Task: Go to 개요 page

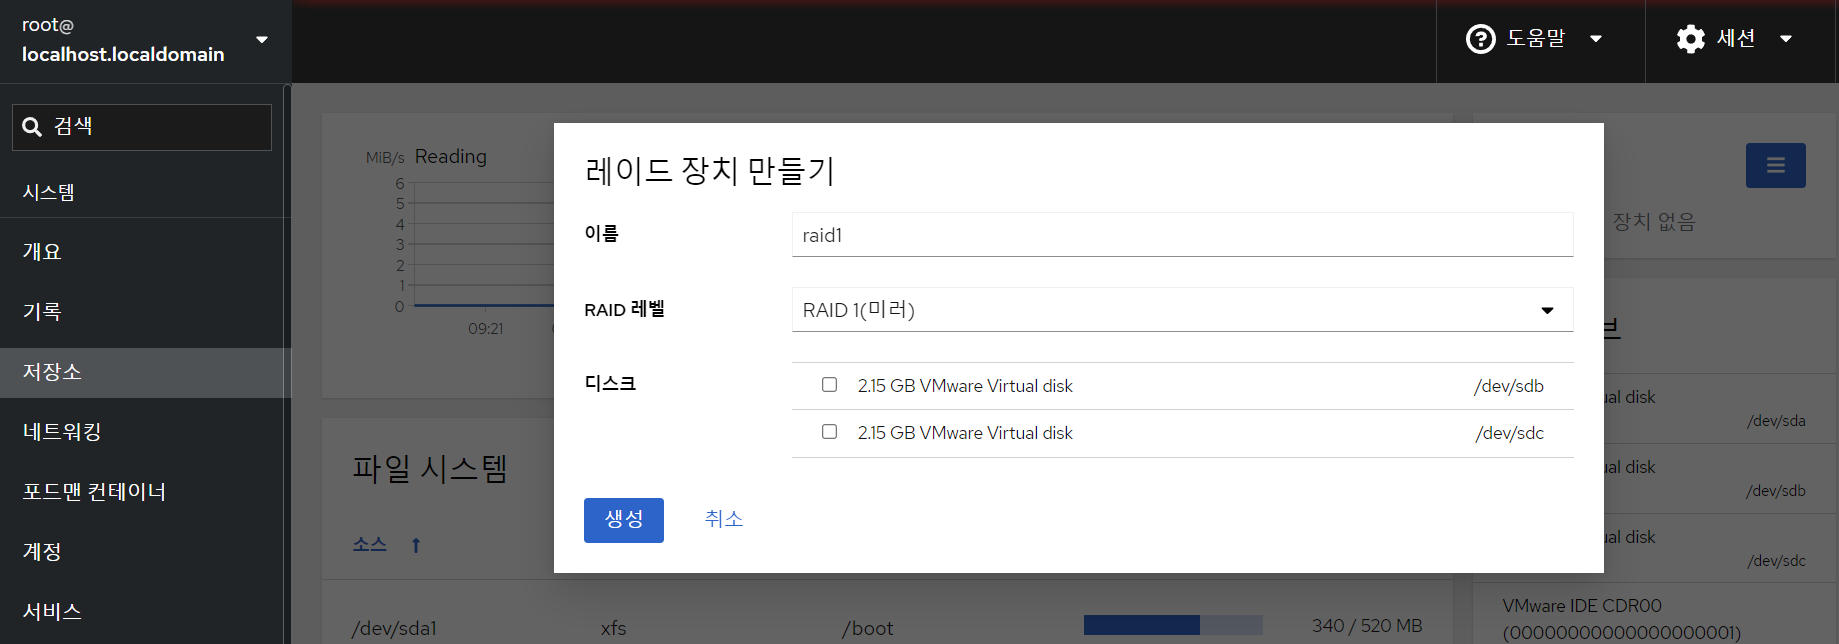Action: click(x=145, y=252)
